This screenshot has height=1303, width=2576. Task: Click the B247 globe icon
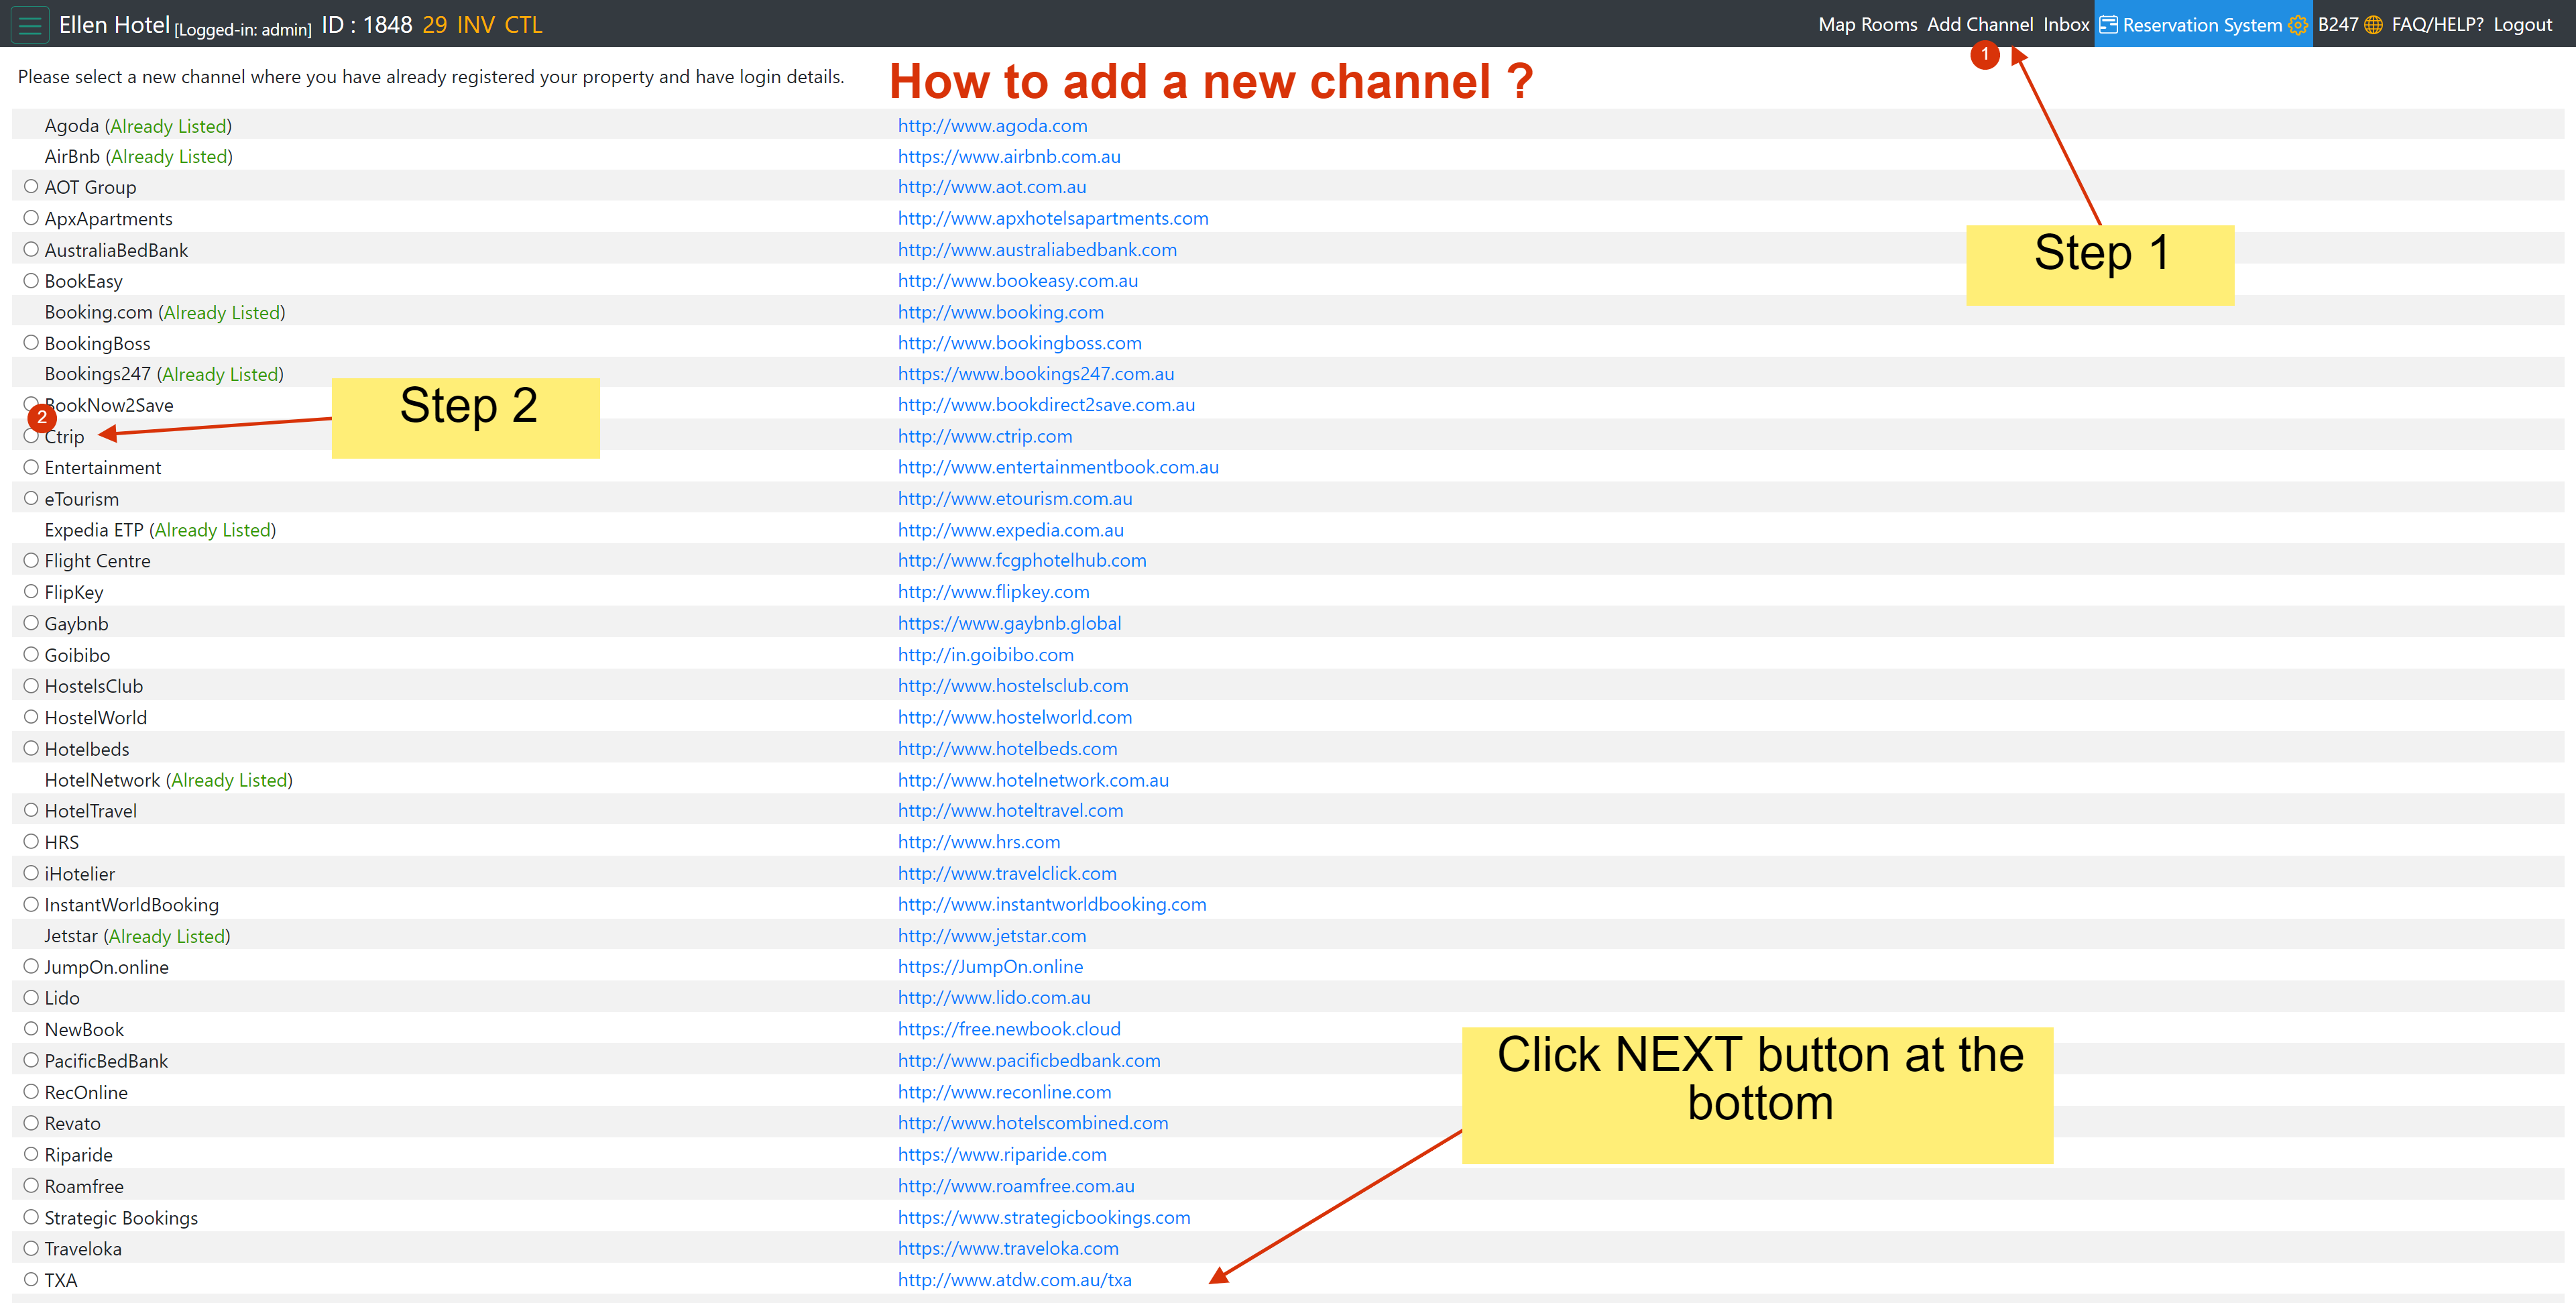[x=2373, y=25]
